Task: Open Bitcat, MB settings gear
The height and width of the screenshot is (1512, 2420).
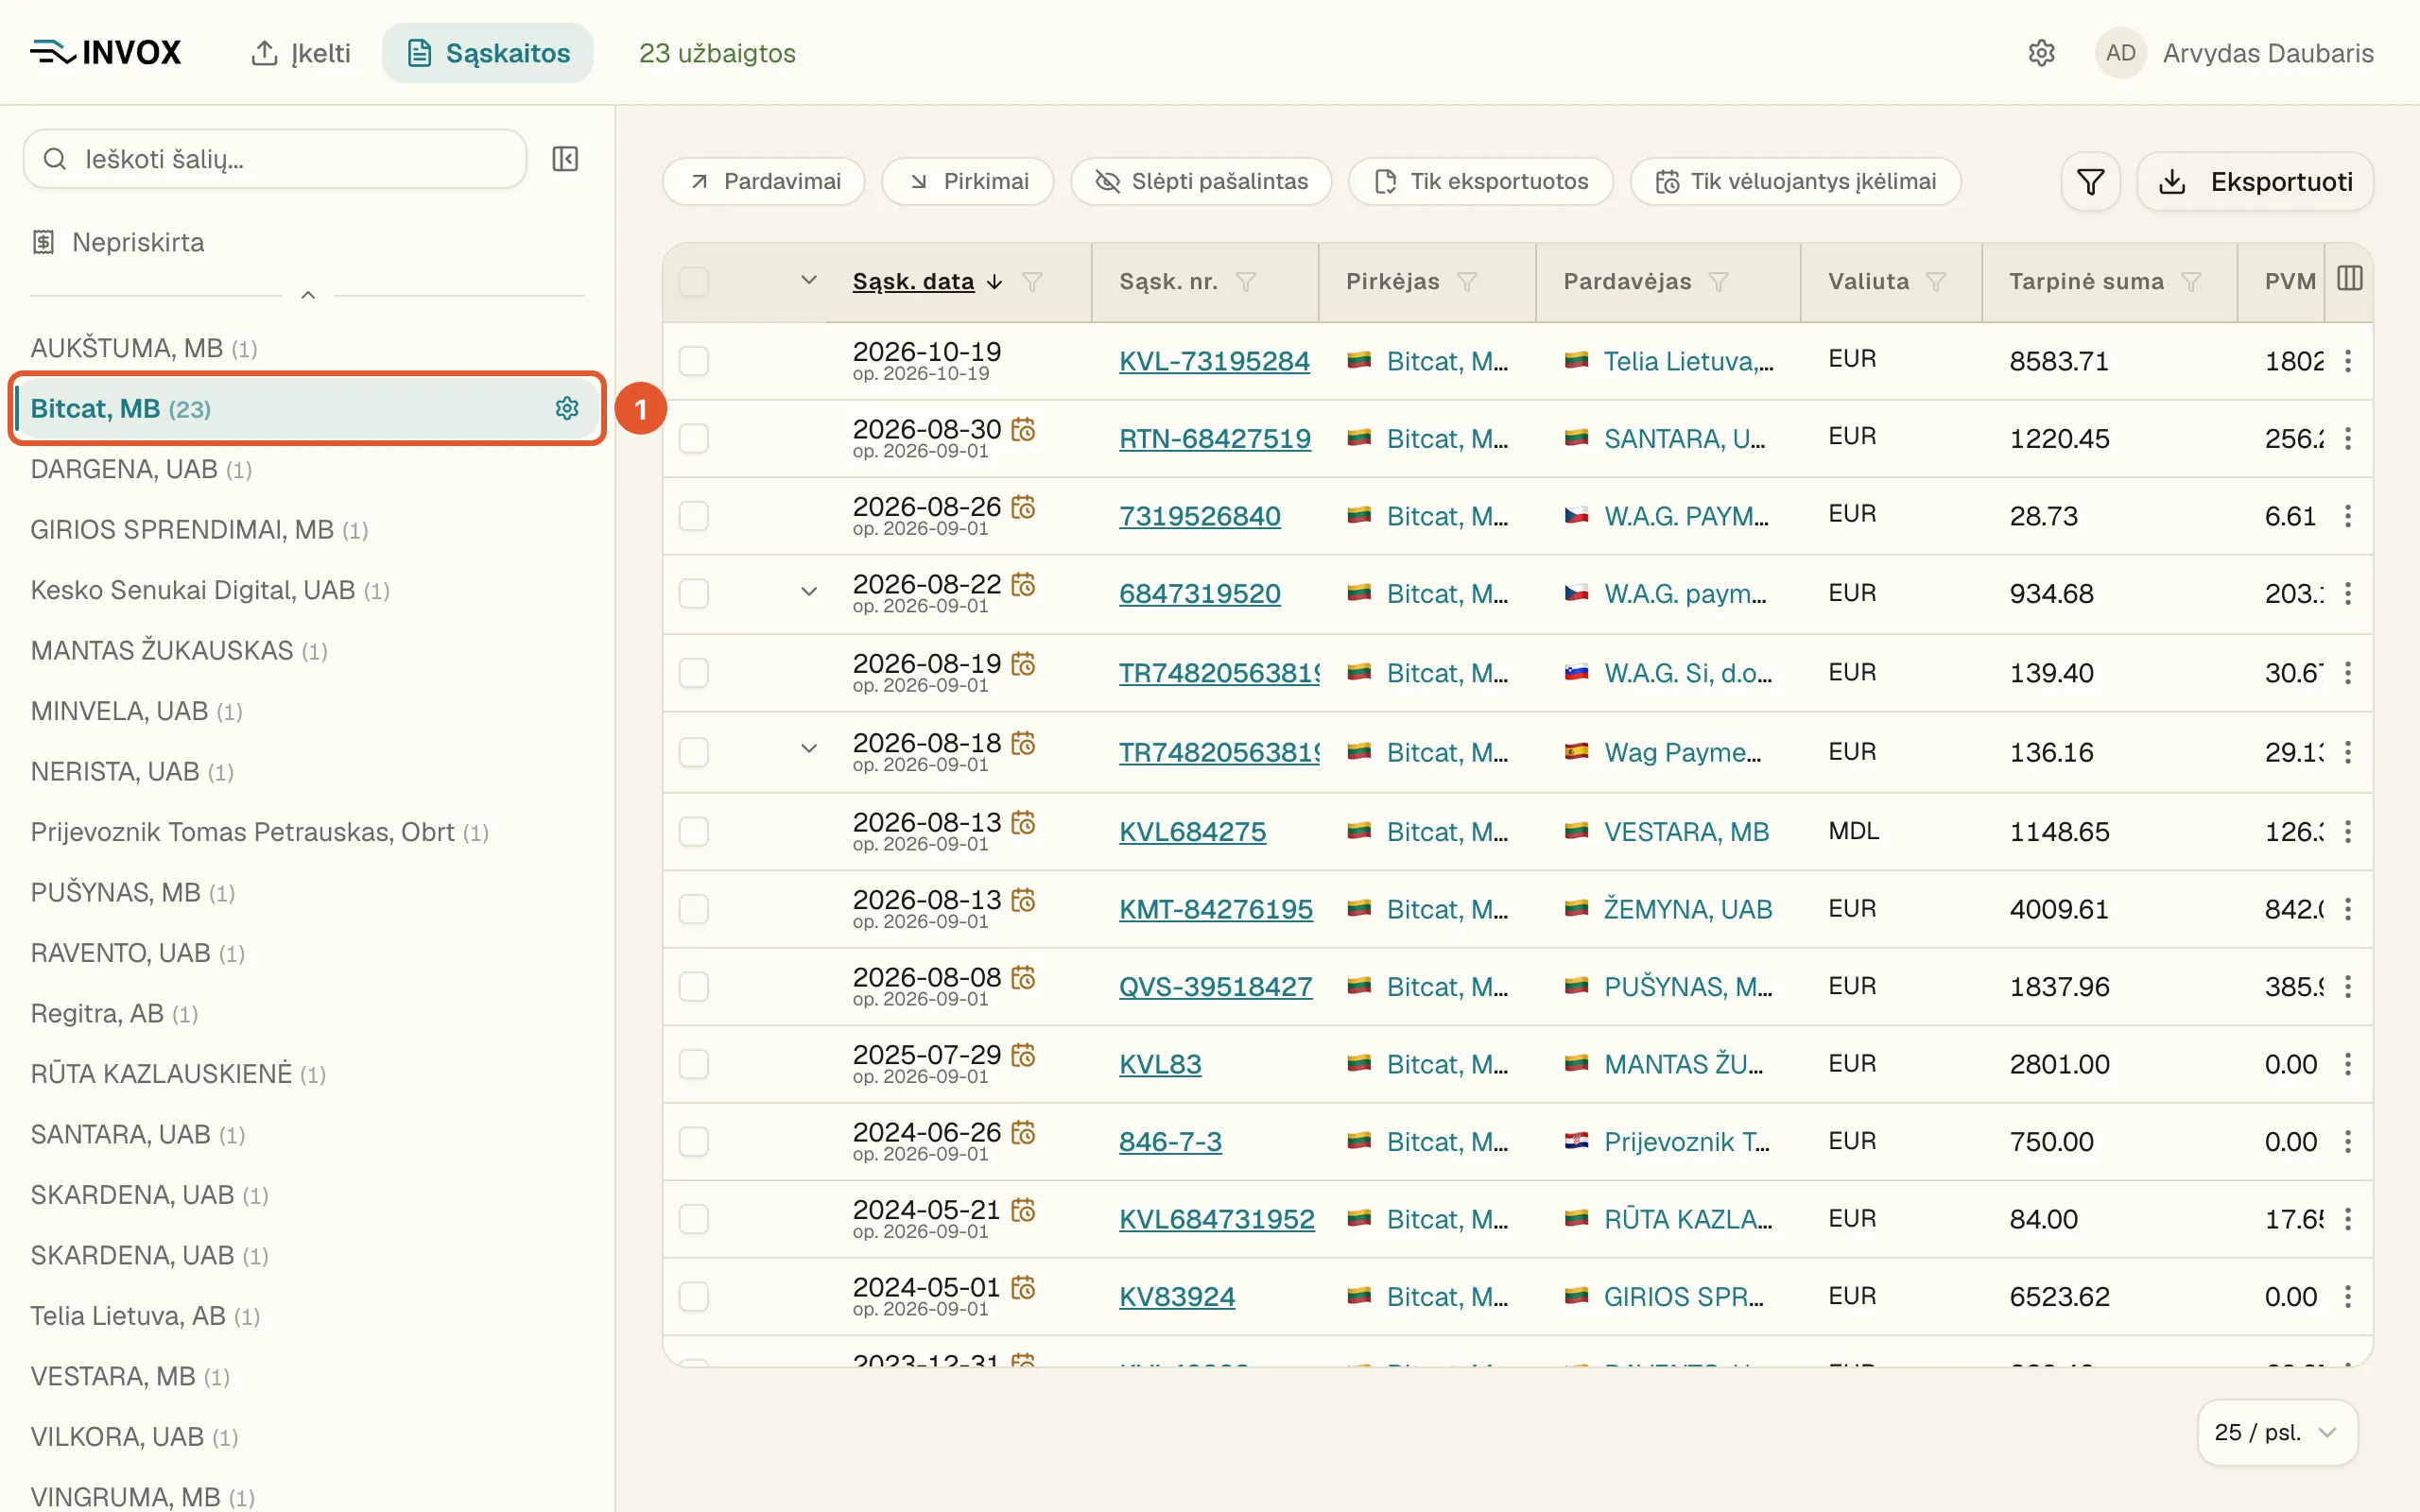Action: [567, 408]
